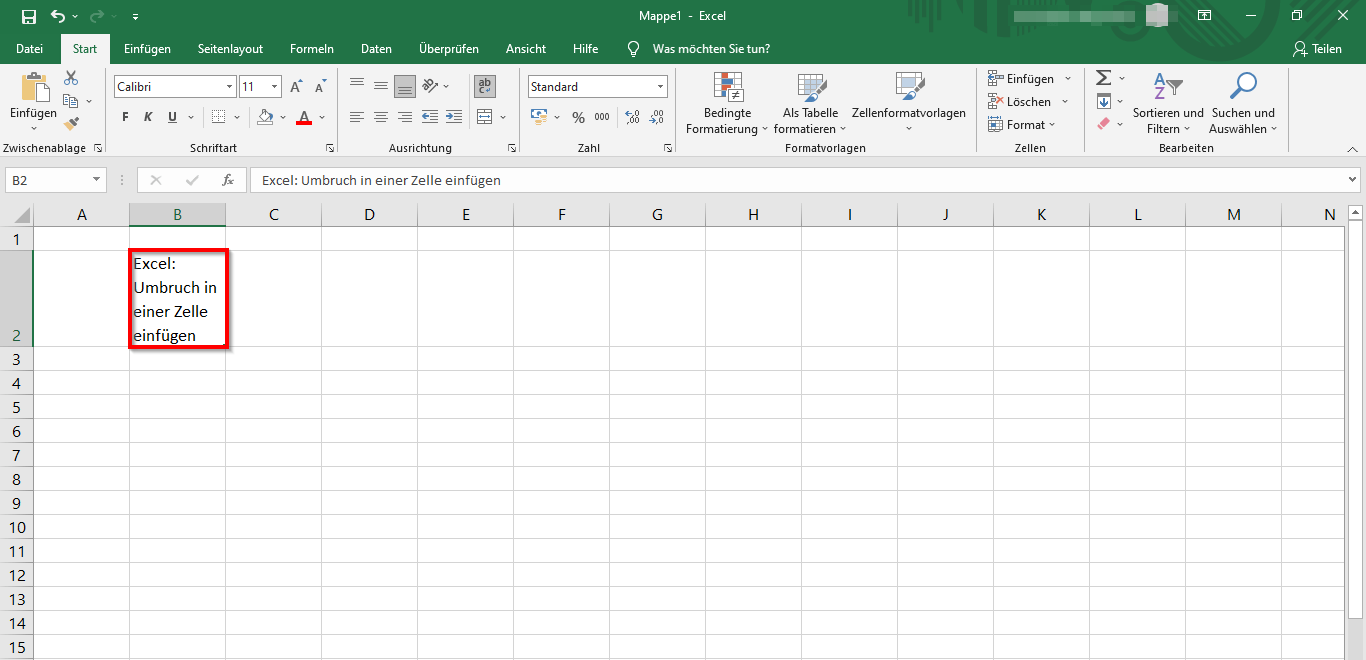Click Löschen in the Zellen group

(x=1029, y=101)
